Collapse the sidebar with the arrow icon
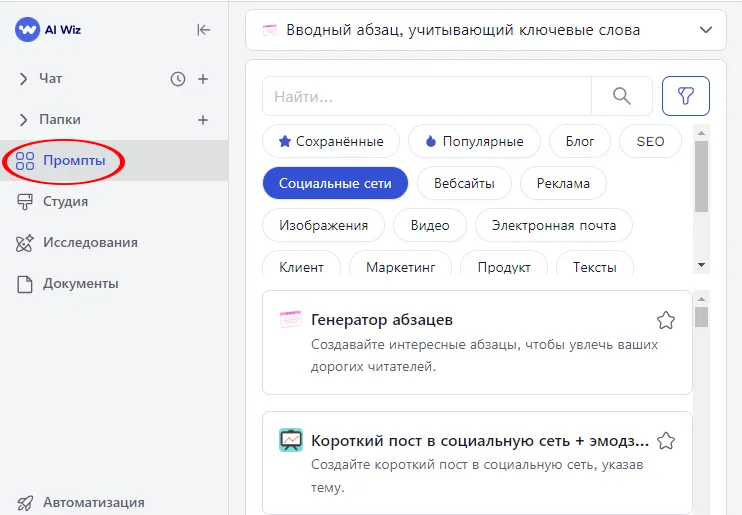Image resolution: width=742 pixels, height=515 pixels. [x=203, y=30]
